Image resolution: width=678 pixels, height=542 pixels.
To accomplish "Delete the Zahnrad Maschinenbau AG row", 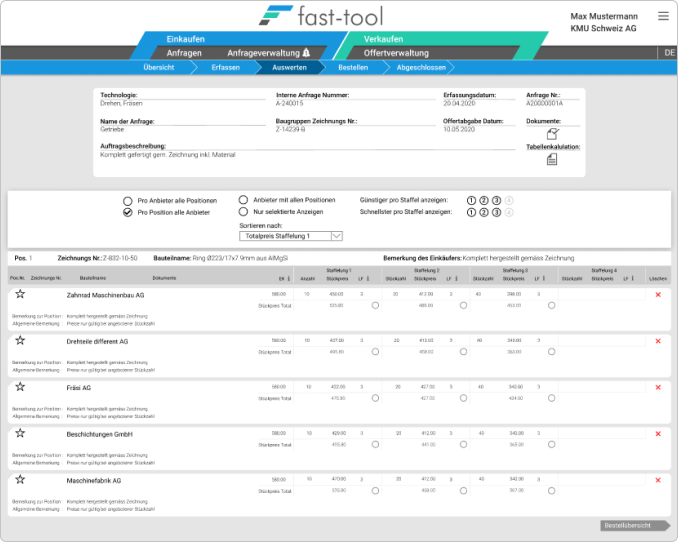I will pos(658,295).
